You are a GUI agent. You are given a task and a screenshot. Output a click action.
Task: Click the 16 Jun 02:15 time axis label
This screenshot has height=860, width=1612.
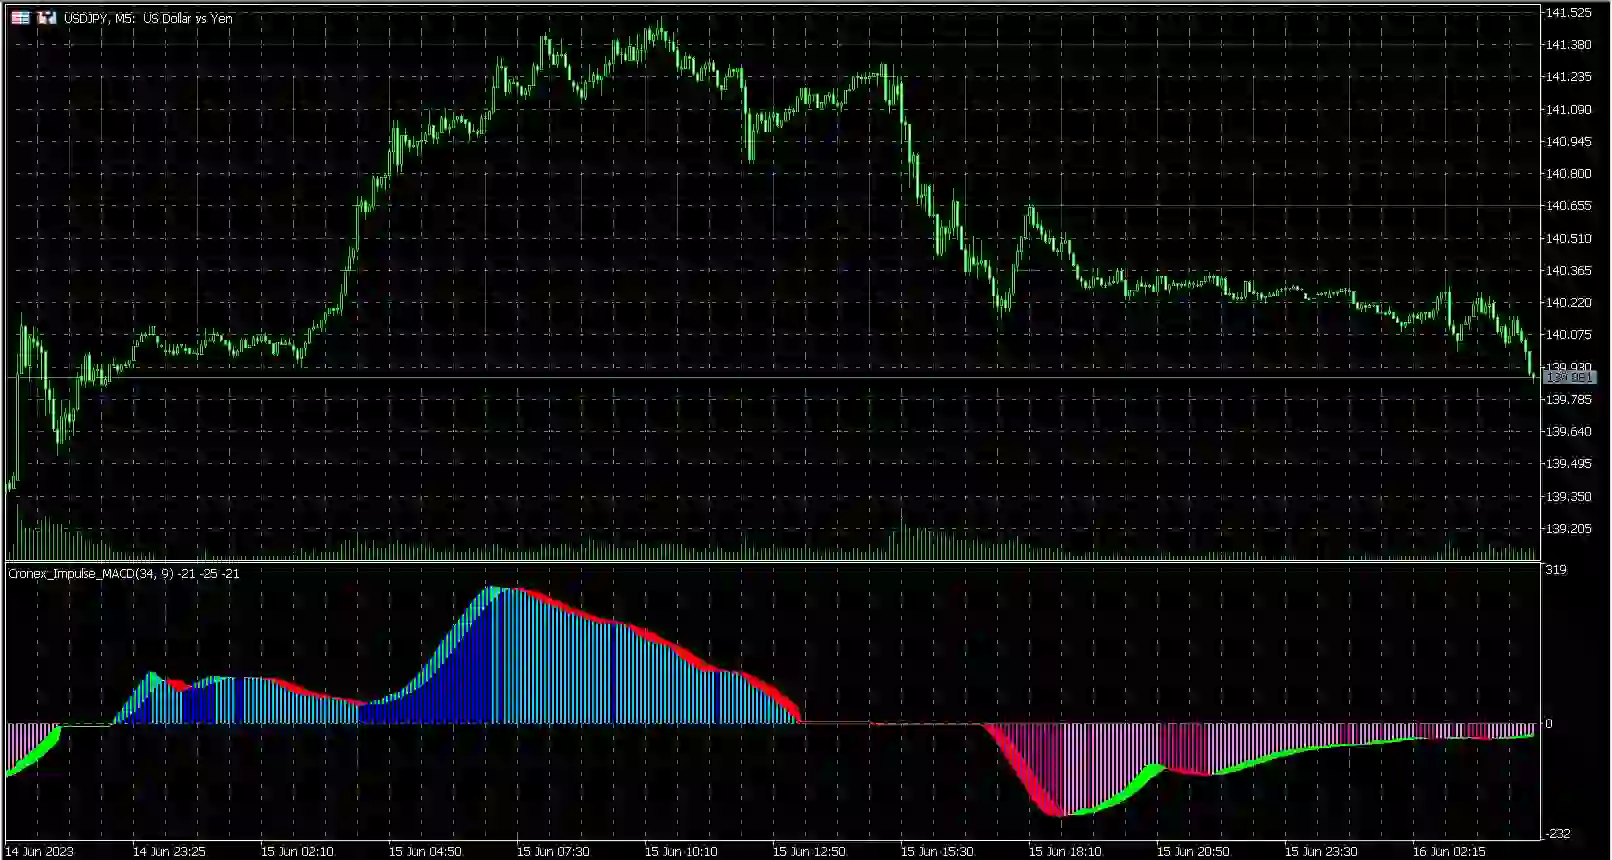coord(1449,852)
